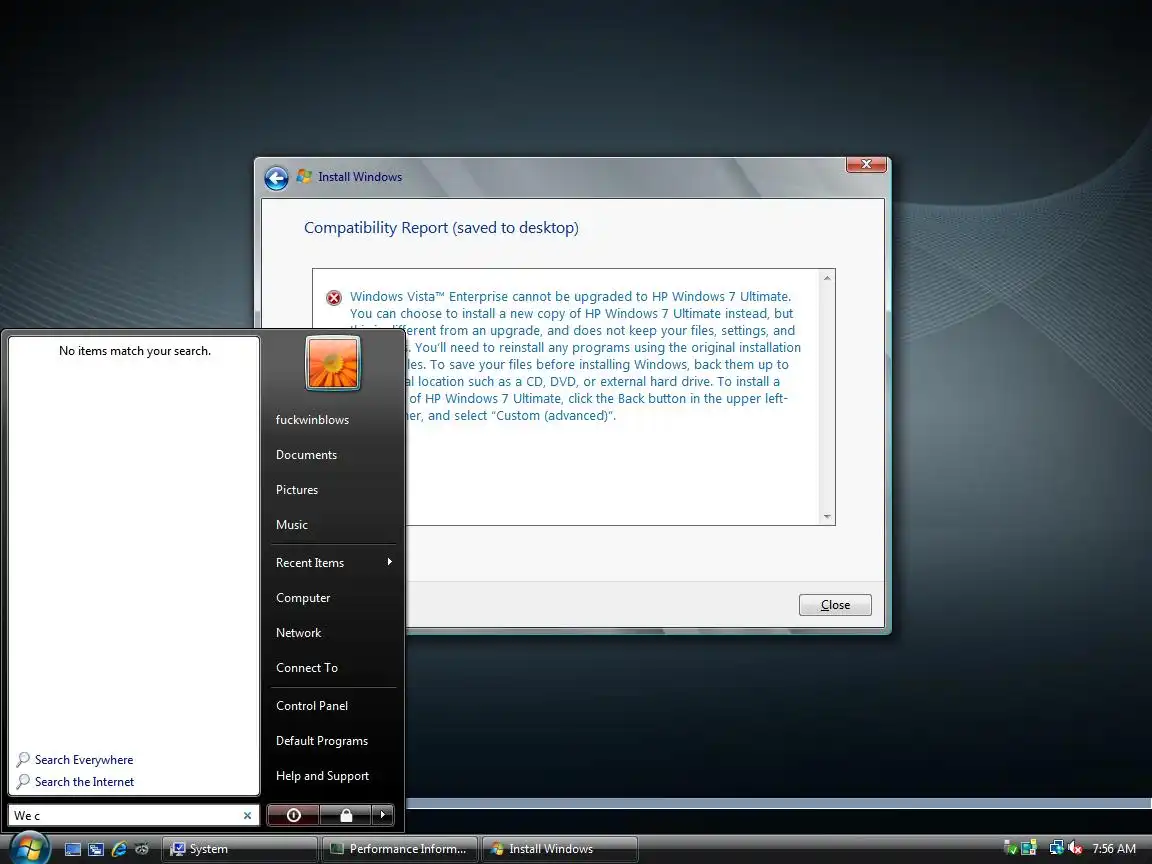Screen dimensions: 1152x864
Task: Switch to the Install Windows taskbar button
Action: tap(560, 849)
